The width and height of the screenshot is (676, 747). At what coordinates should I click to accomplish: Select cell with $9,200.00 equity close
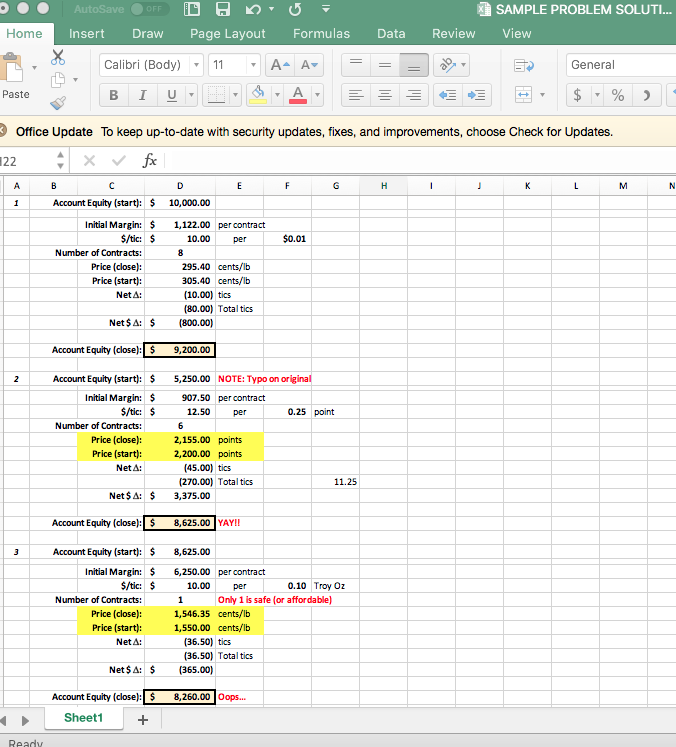coord(180,350)
